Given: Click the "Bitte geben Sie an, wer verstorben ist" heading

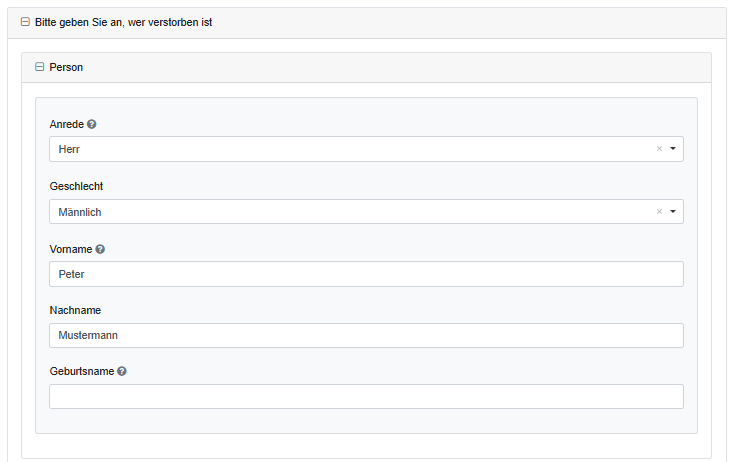Looking at the screenshot, I should coord(123,22).
